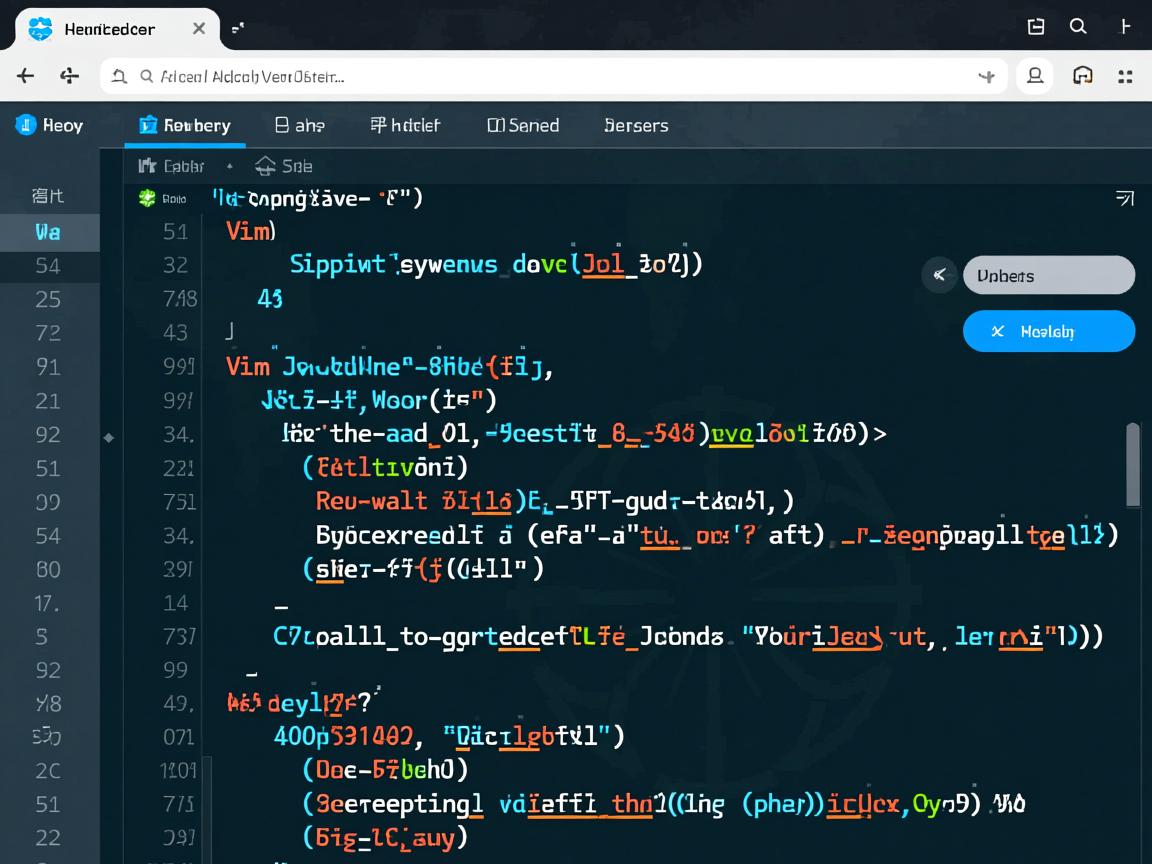1152x864 pixels.
Task: Click the headphones-shaped icon in the browser toolbar
Action: [x=1082, y=76]
